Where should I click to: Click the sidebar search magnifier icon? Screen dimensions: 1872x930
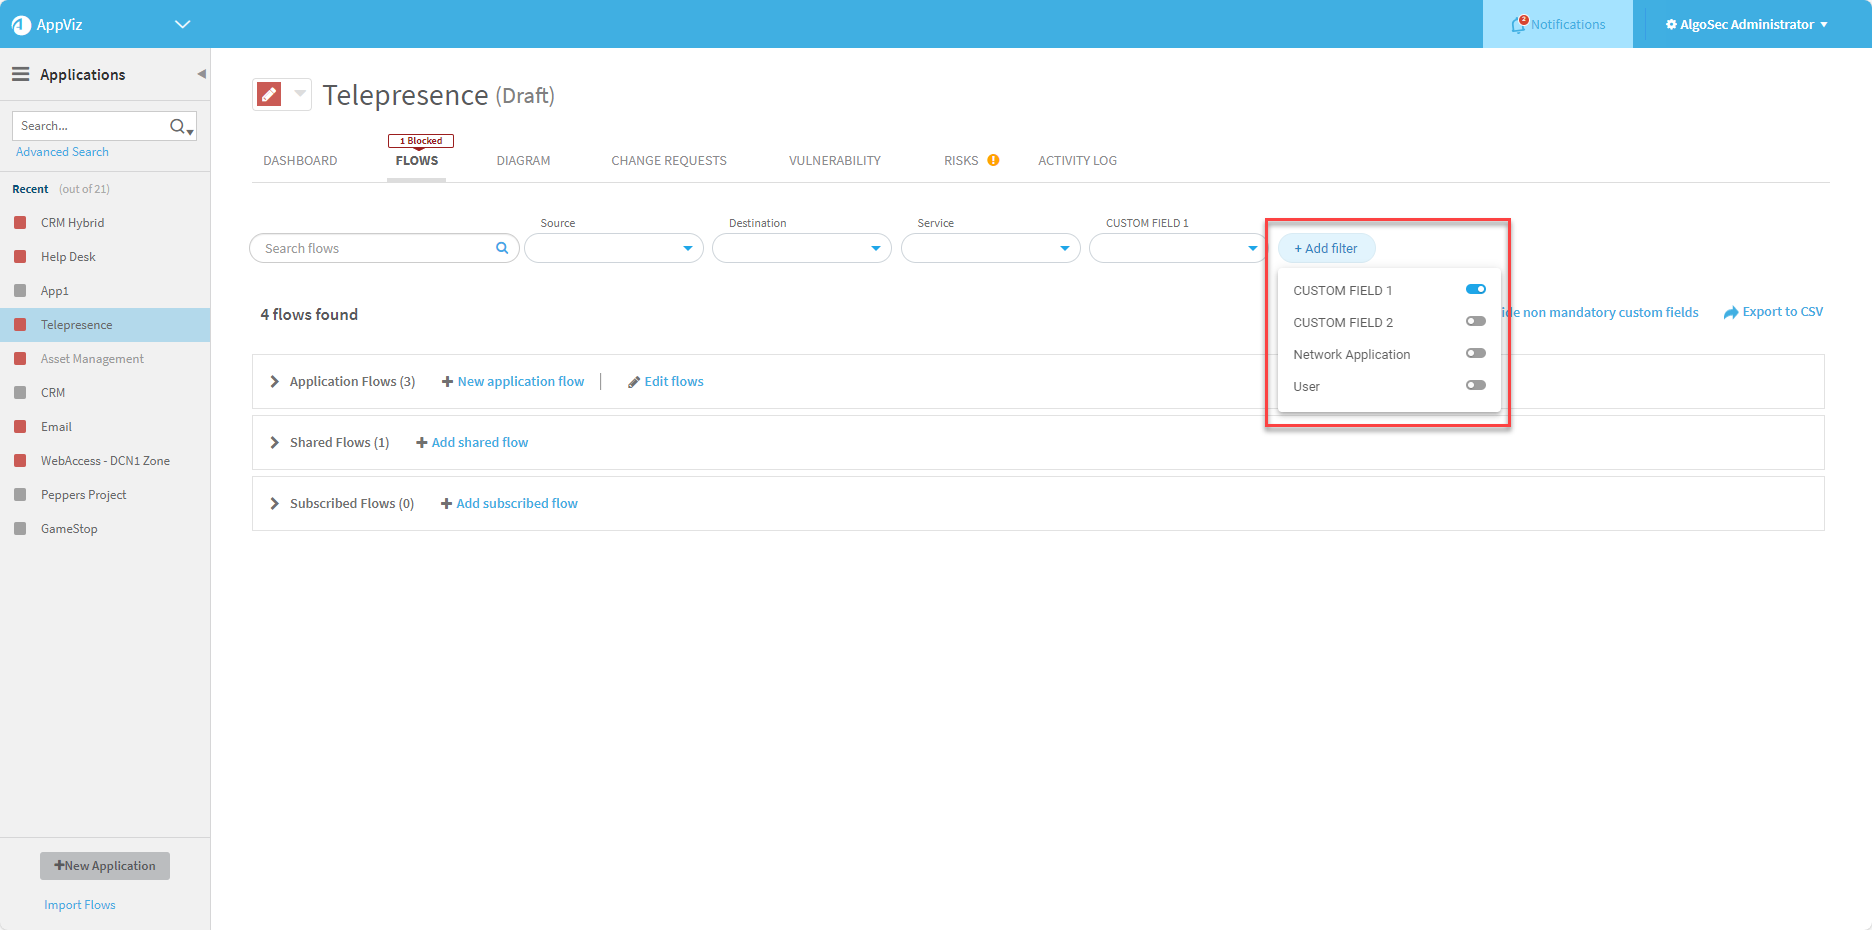point(178,126)
